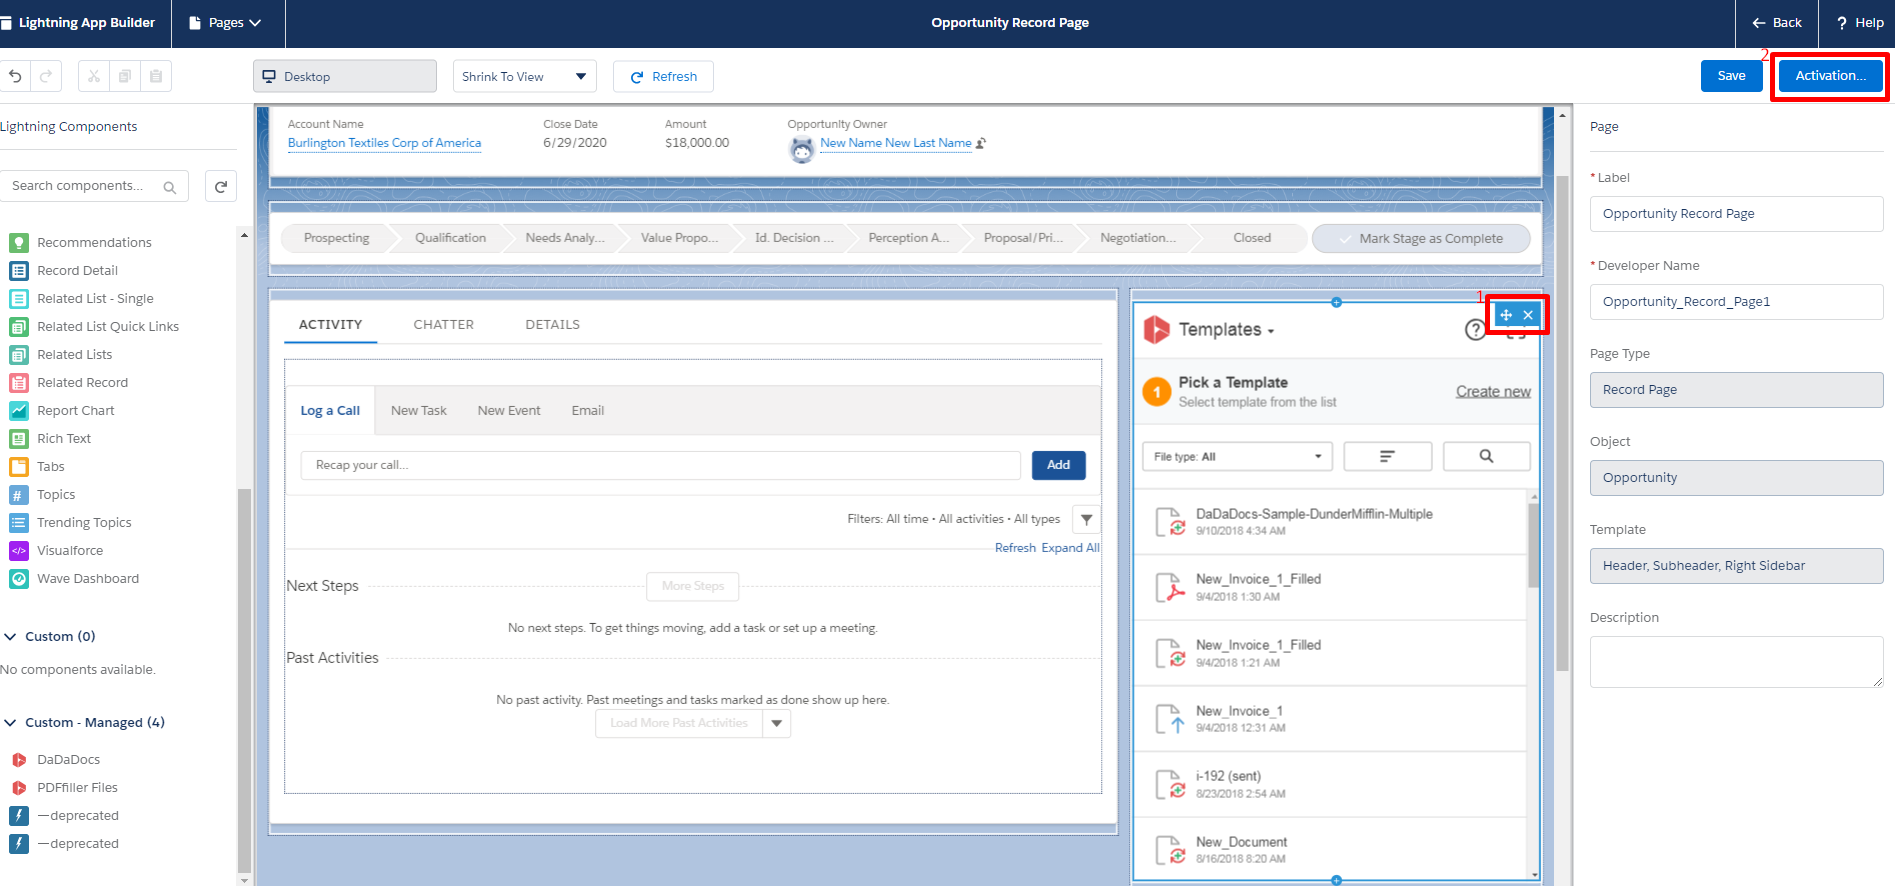
Task: Pick the Related List Quick Links component
Action: click(108, 326)
